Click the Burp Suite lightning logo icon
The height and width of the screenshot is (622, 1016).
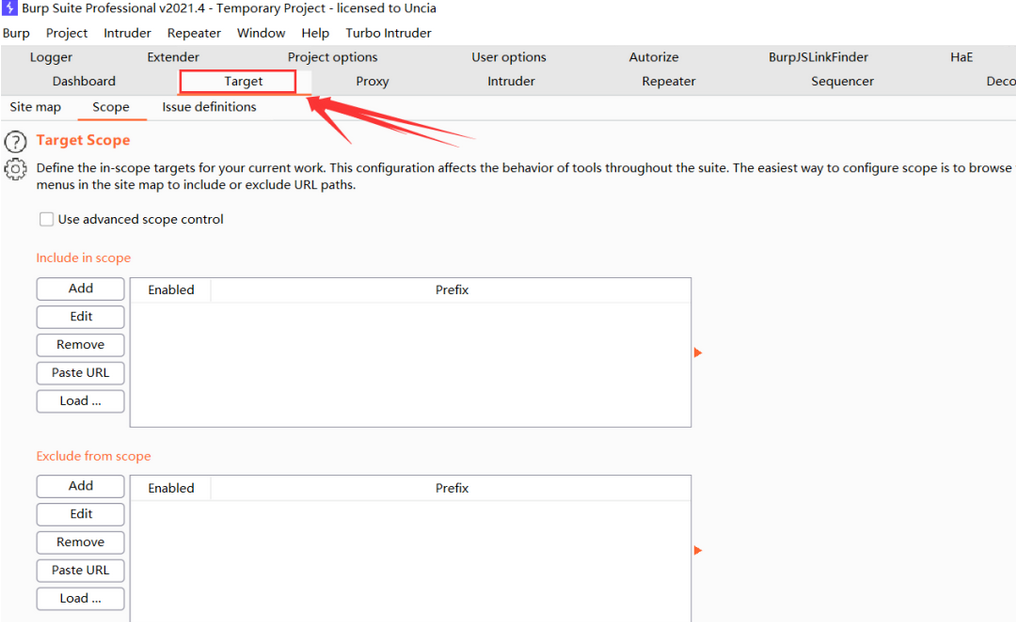pos(10,8)
